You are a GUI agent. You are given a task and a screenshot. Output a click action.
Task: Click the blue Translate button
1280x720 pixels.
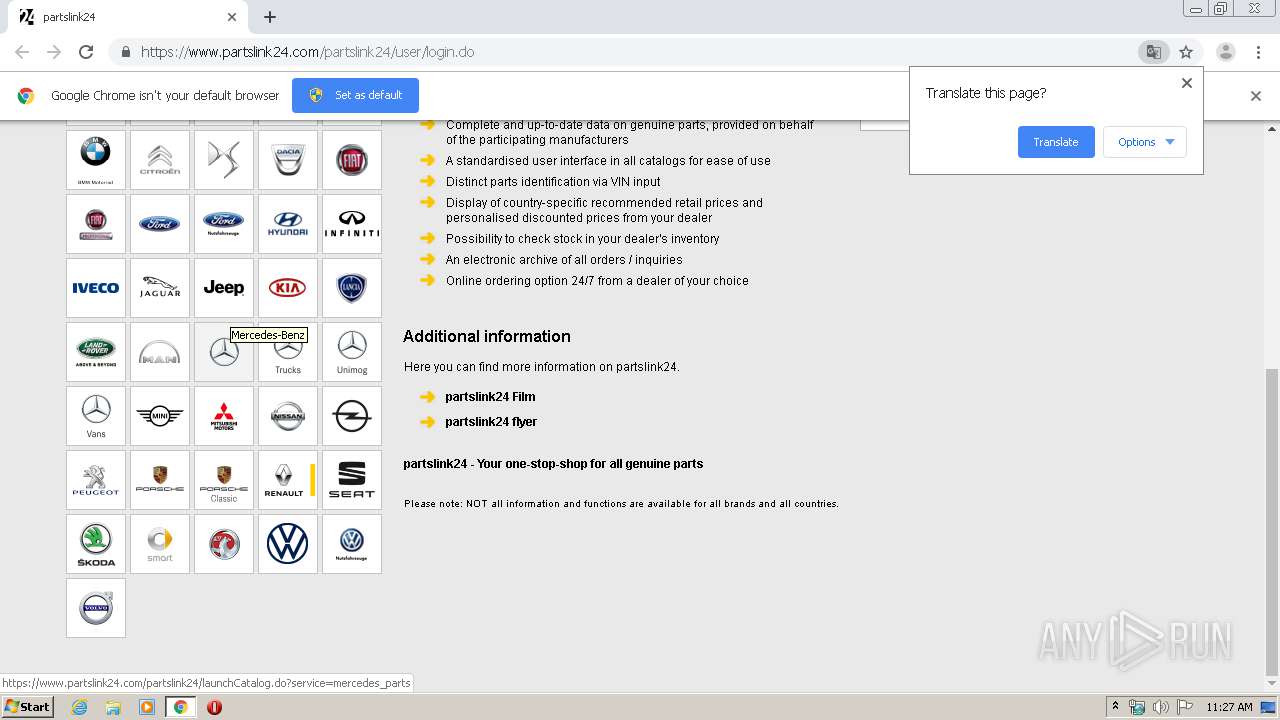point(1056,142)
